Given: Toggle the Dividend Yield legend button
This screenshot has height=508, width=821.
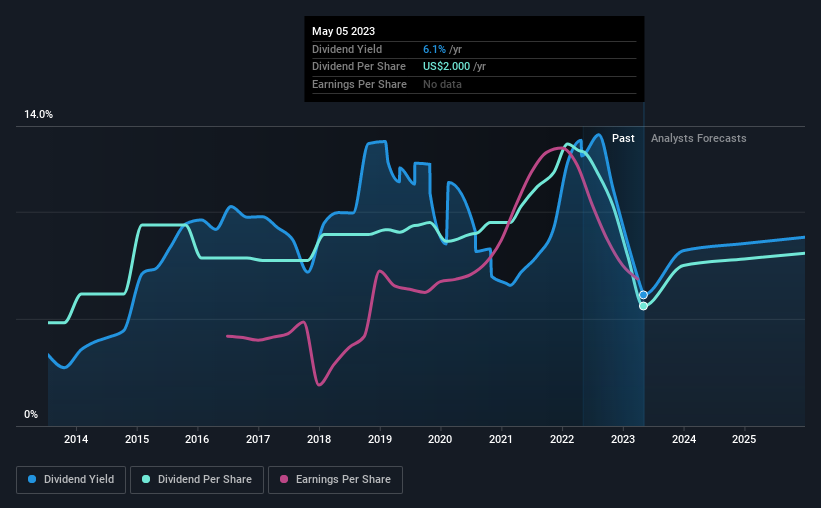Looking at the screenshot, I should 71,480.
